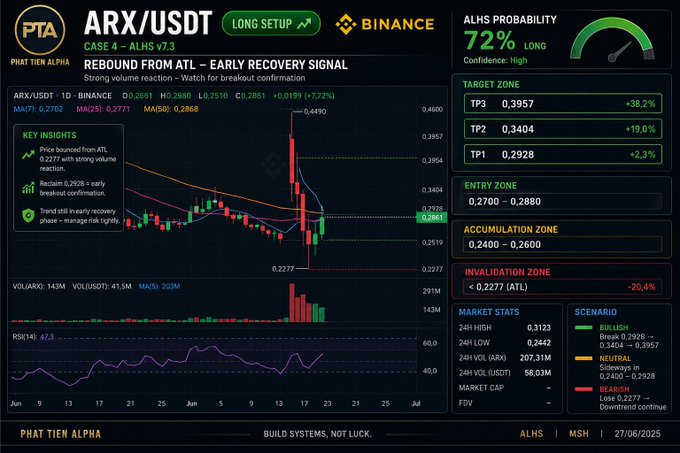Click the 'VOL(USDT): 41,5M' label
This screenshot has width=680, height=453.
tap(102, 286)
